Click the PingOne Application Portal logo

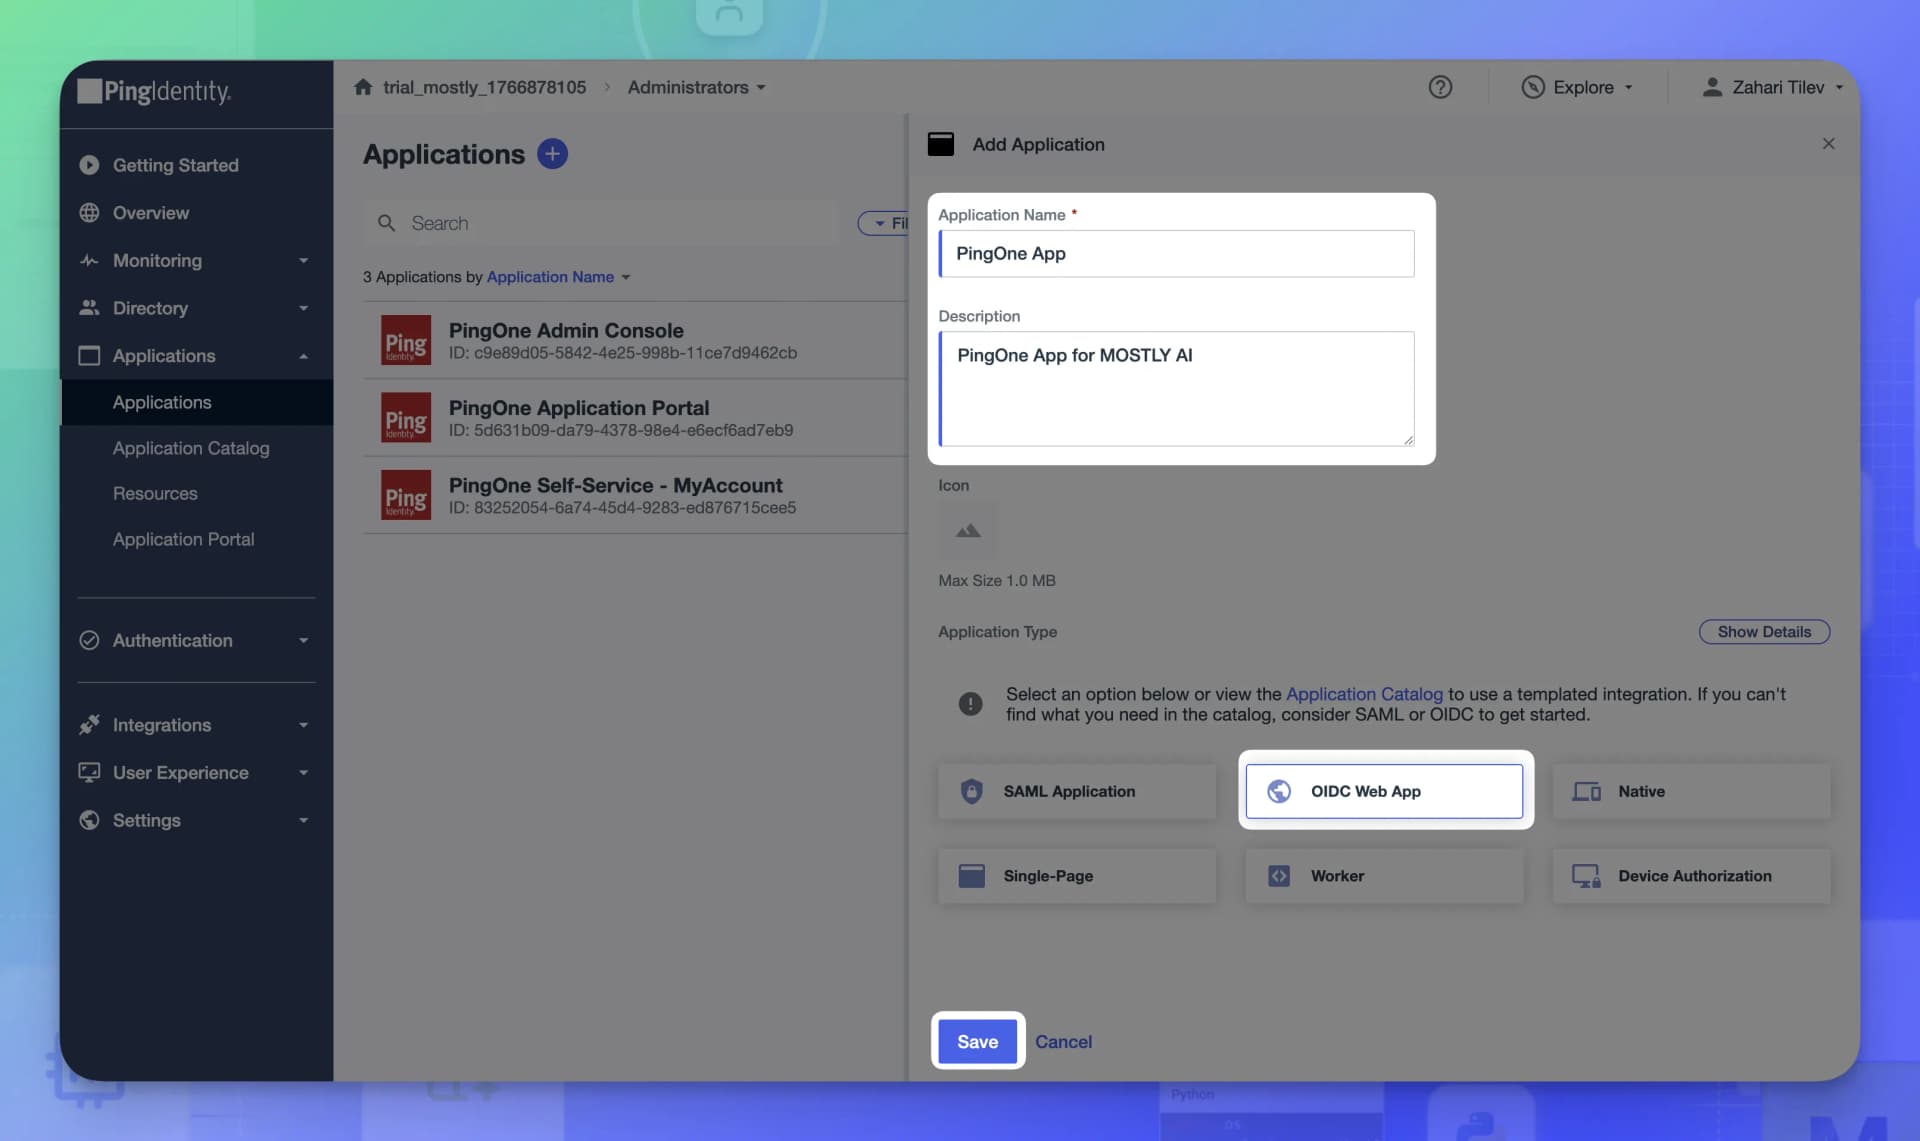pos(406,417)
